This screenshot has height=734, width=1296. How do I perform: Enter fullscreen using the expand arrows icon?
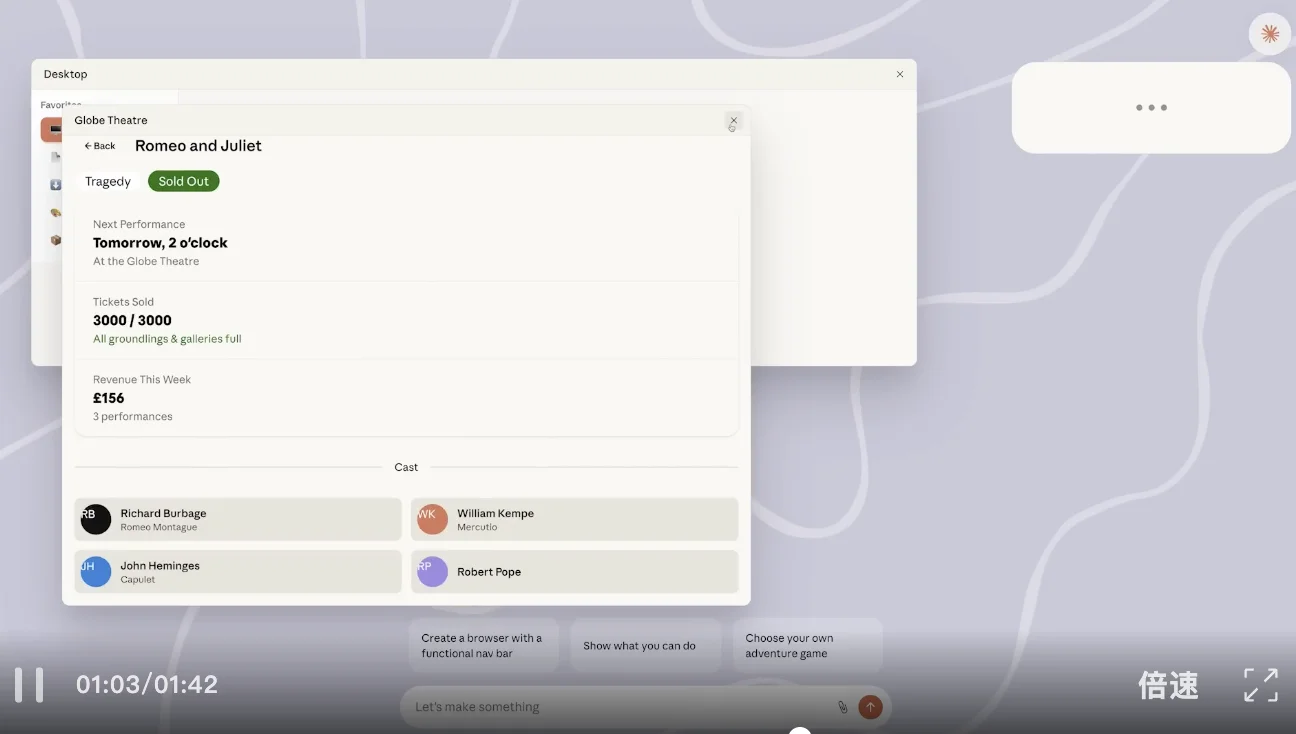point(1260,685)
